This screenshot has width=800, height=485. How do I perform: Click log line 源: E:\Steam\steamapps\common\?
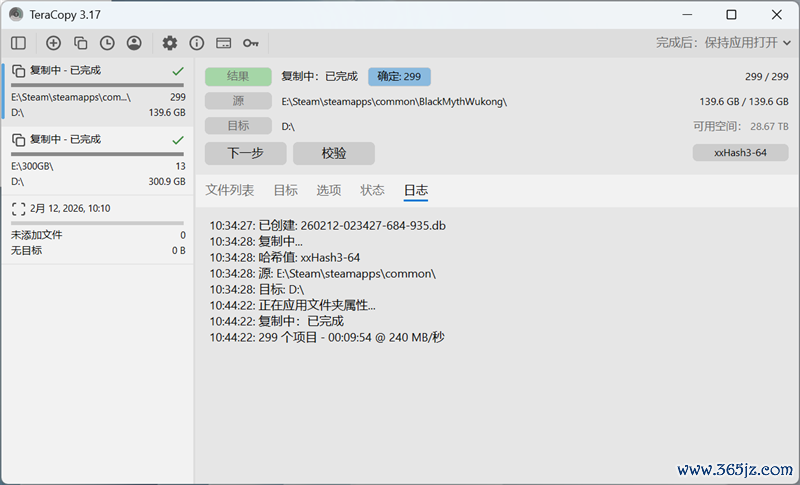point(322,273)
